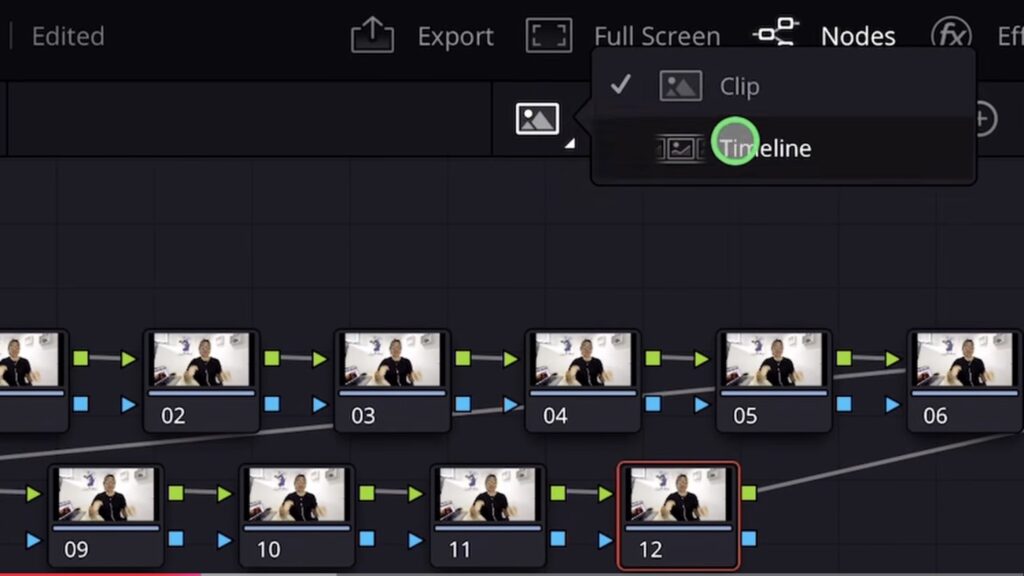Screen dimensions: 1024x576
Task: Click the Export upload icon
Action: pyautogui.click(x=372, y=36)
